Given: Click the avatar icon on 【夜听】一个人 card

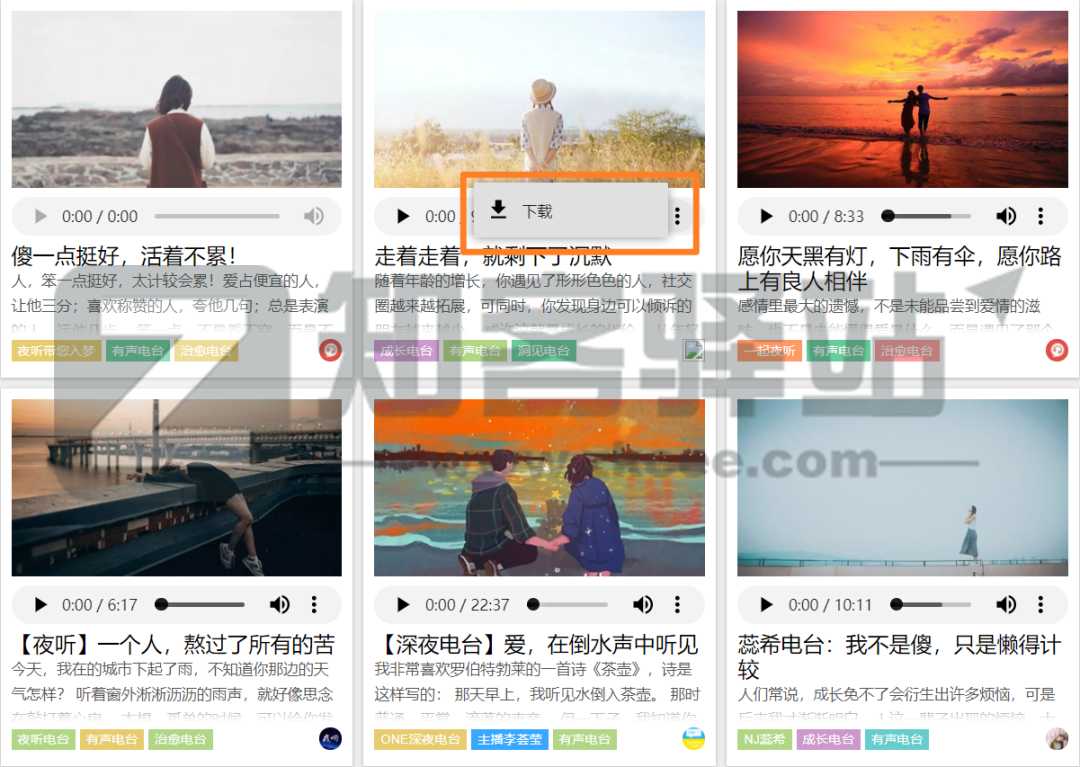Looking at the screenshot, I should click(x=330, y=739).
